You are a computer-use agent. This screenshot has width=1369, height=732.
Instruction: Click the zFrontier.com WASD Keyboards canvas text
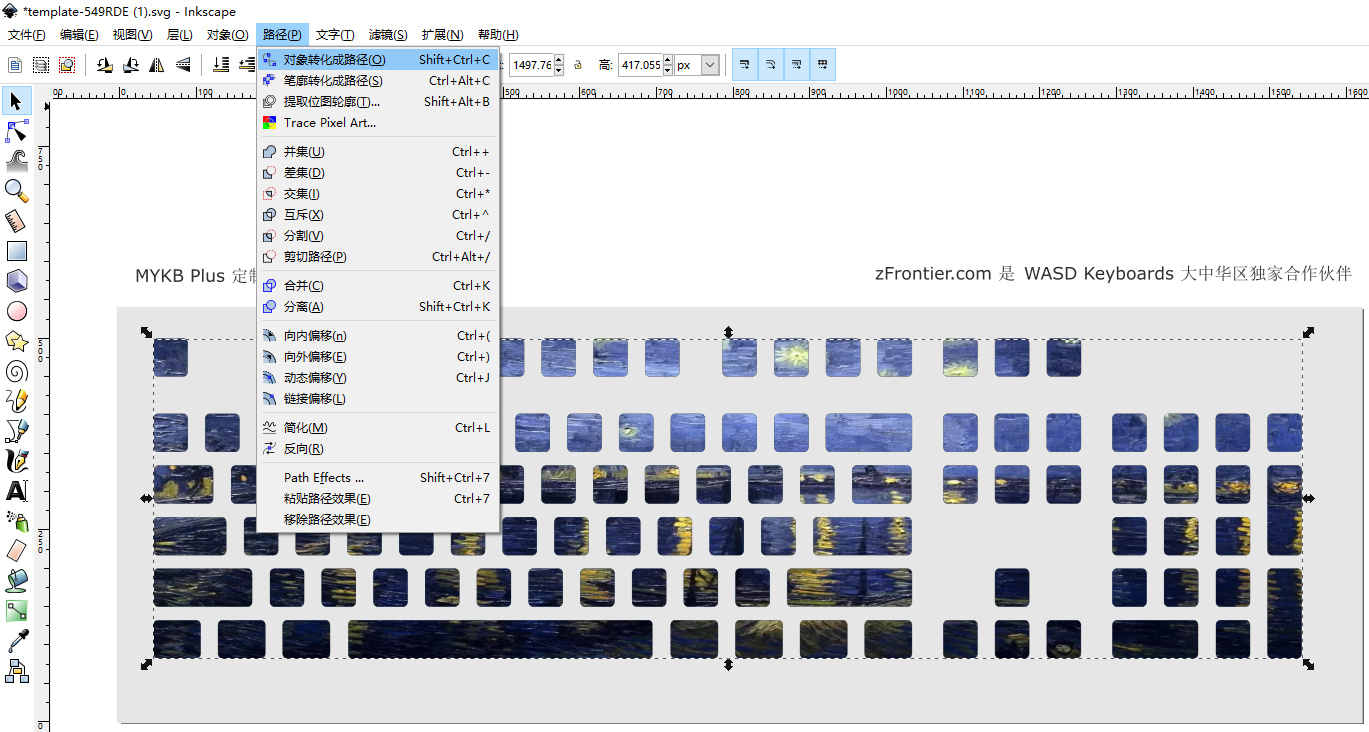(x=1113, y=274)
